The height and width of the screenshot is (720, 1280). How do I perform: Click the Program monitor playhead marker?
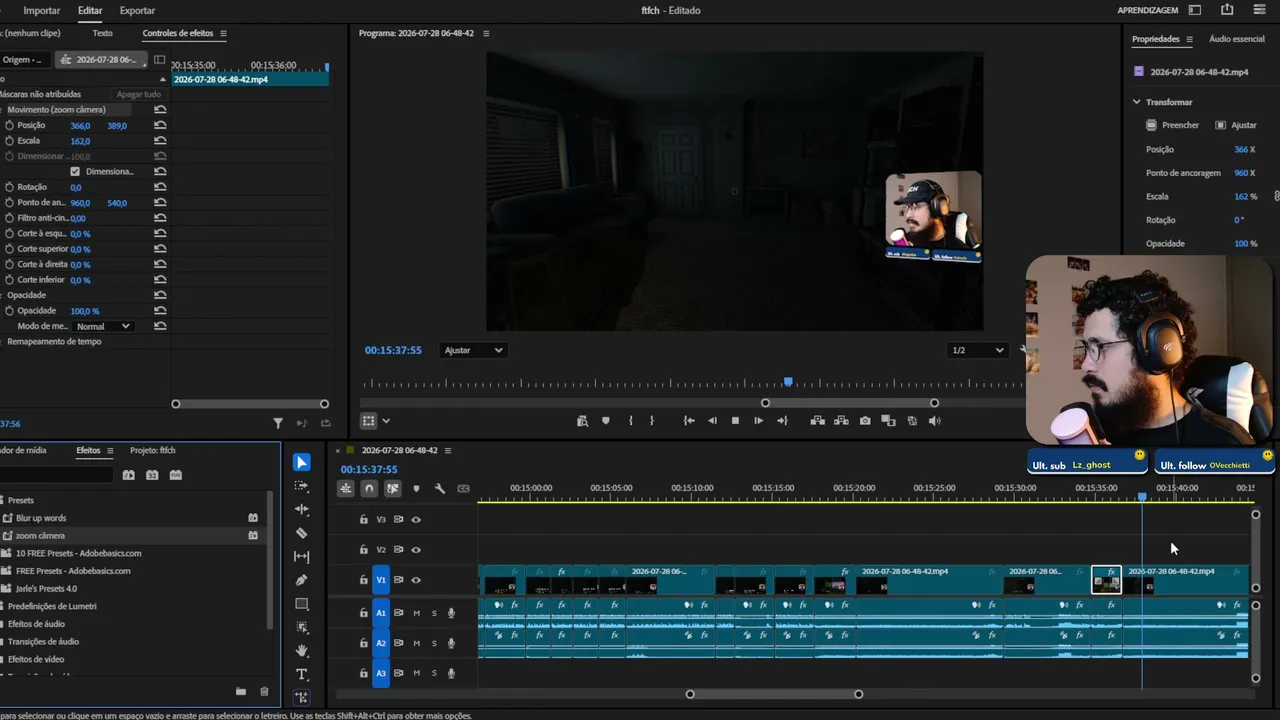(789, 381)
